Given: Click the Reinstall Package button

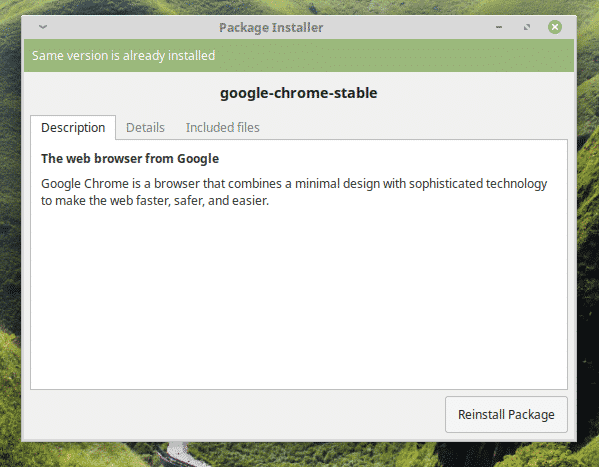Looking at the screenshot, I should [506, 415].
